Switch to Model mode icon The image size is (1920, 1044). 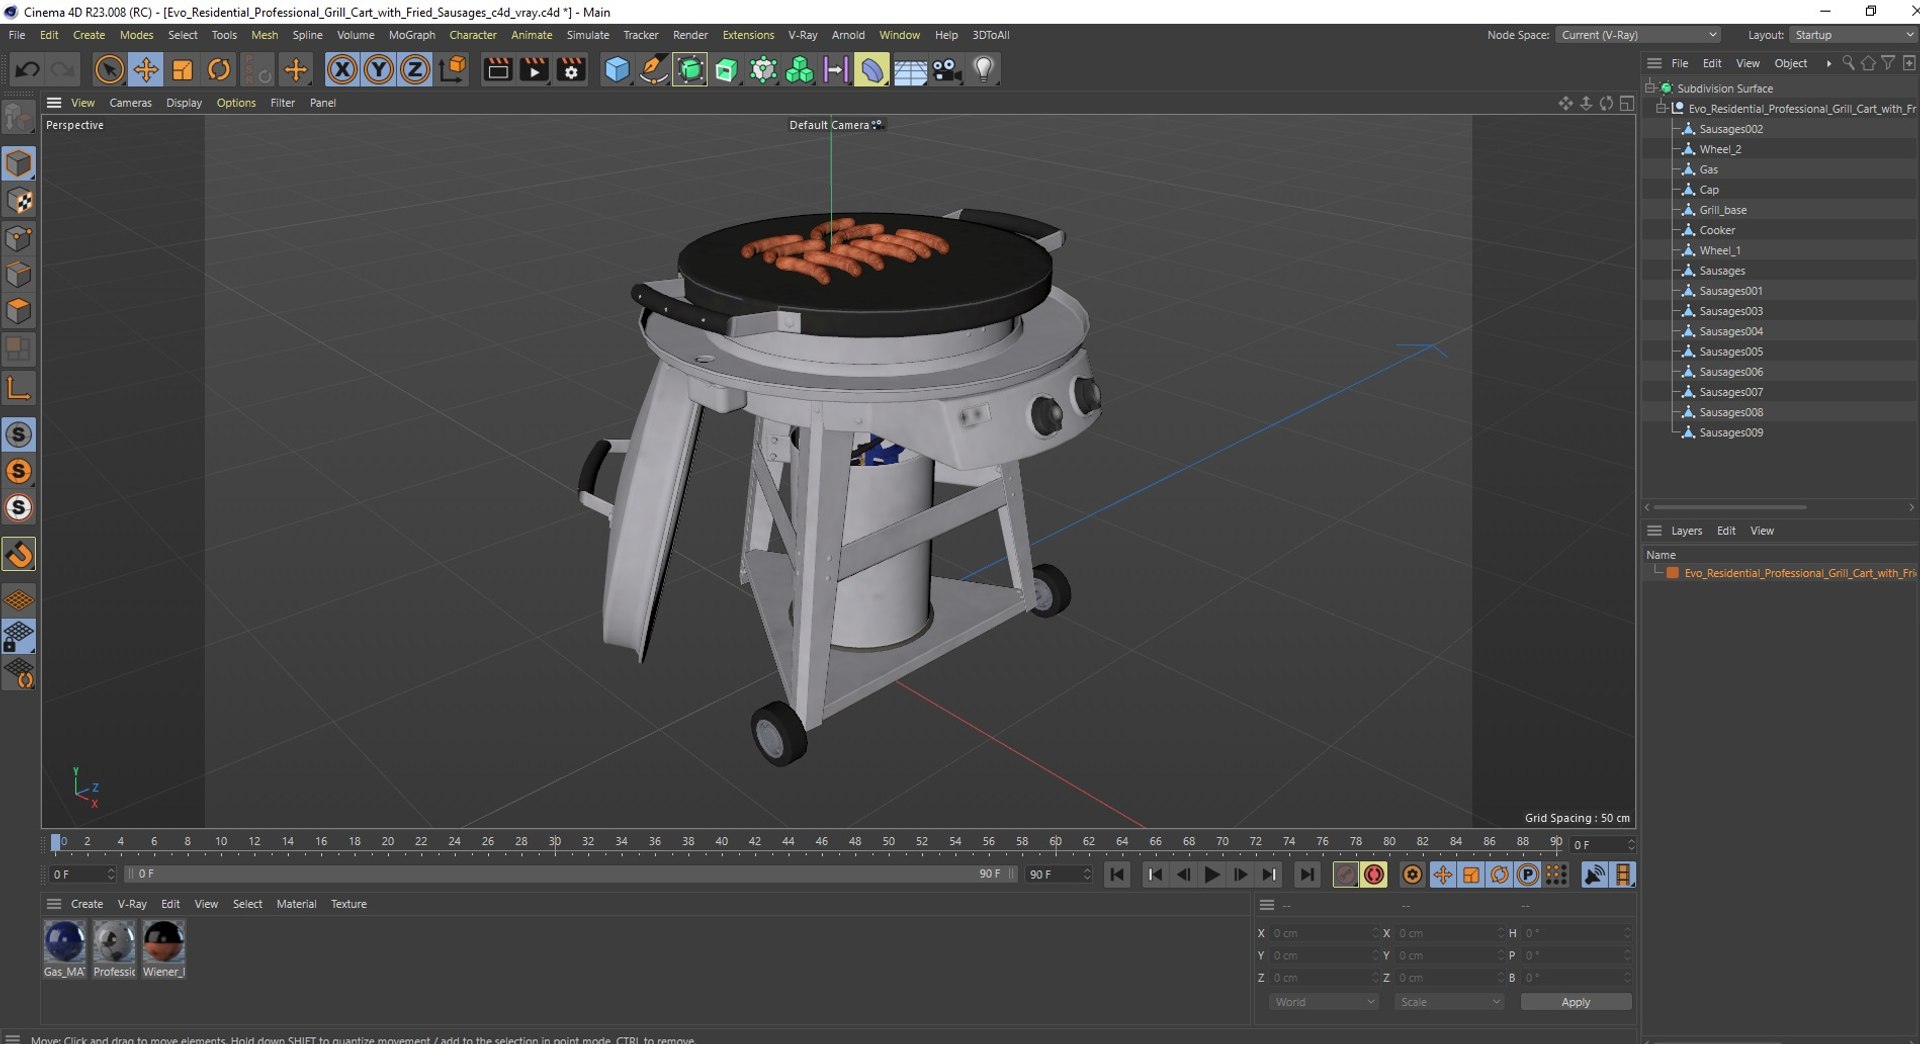tap(19, 164)
